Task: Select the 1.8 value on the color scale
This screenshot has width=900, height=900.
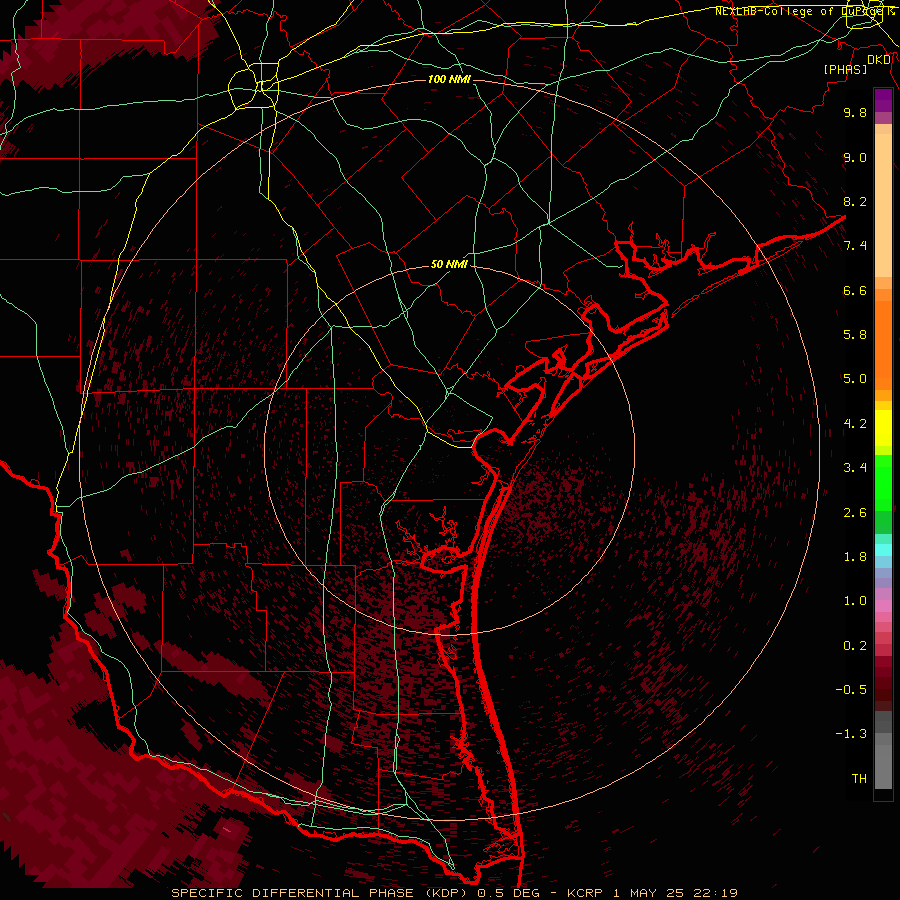Action: pyautogui.click(x=855, y=557)
